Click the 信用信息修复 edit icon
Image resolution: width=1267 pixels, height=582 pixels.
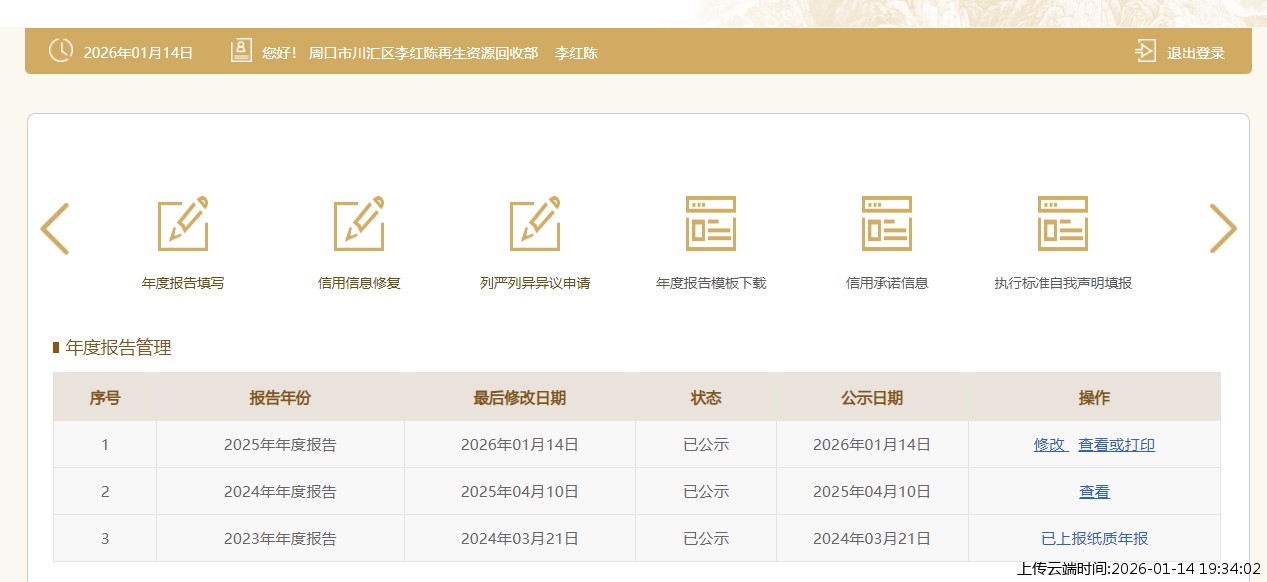[359, 224]
